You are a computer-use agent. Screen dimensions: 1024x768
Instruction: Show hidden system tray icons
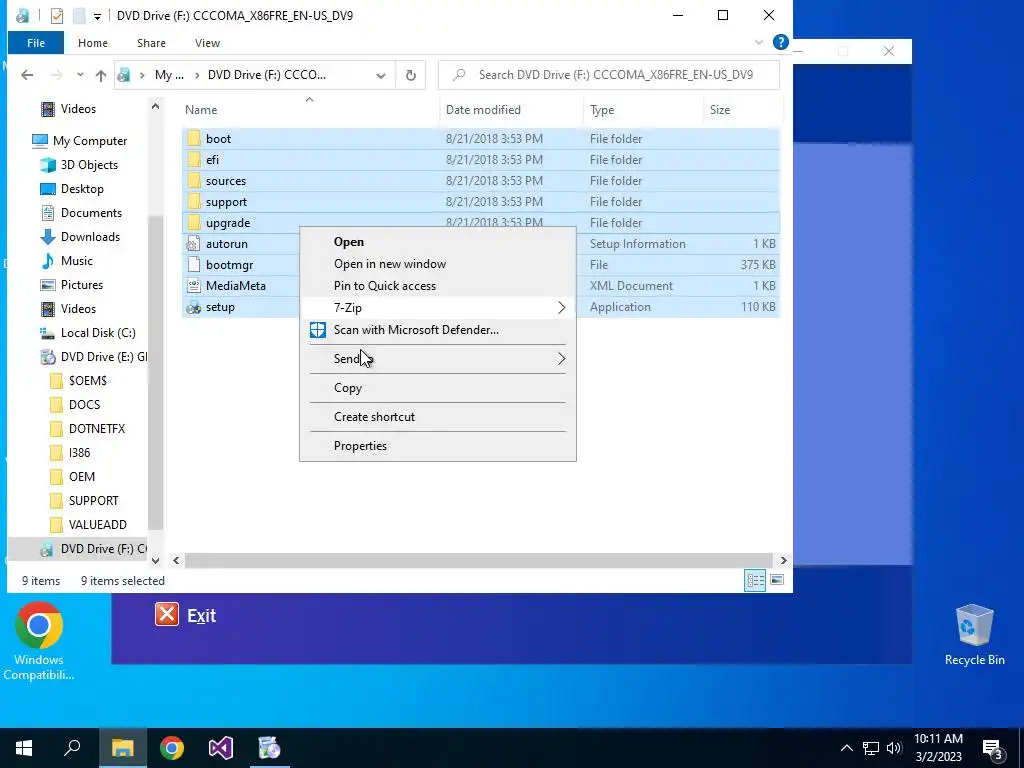(x=846, y=748)
